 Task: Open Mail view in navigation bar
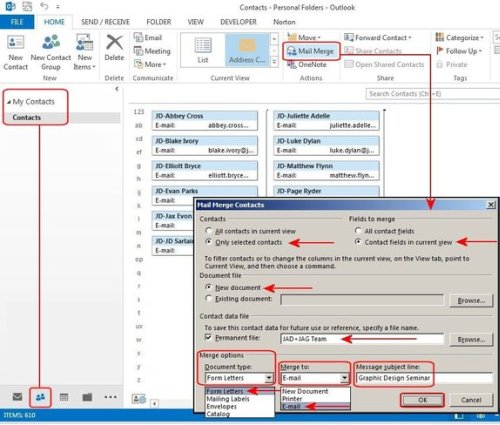pyautogui.click(x=17, y=397)
